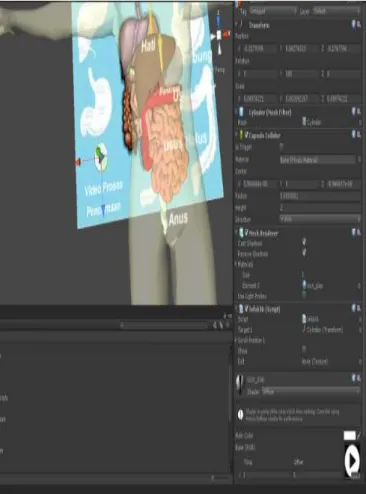
Task: Click the Materials Size field
Action: coord(331,274)
